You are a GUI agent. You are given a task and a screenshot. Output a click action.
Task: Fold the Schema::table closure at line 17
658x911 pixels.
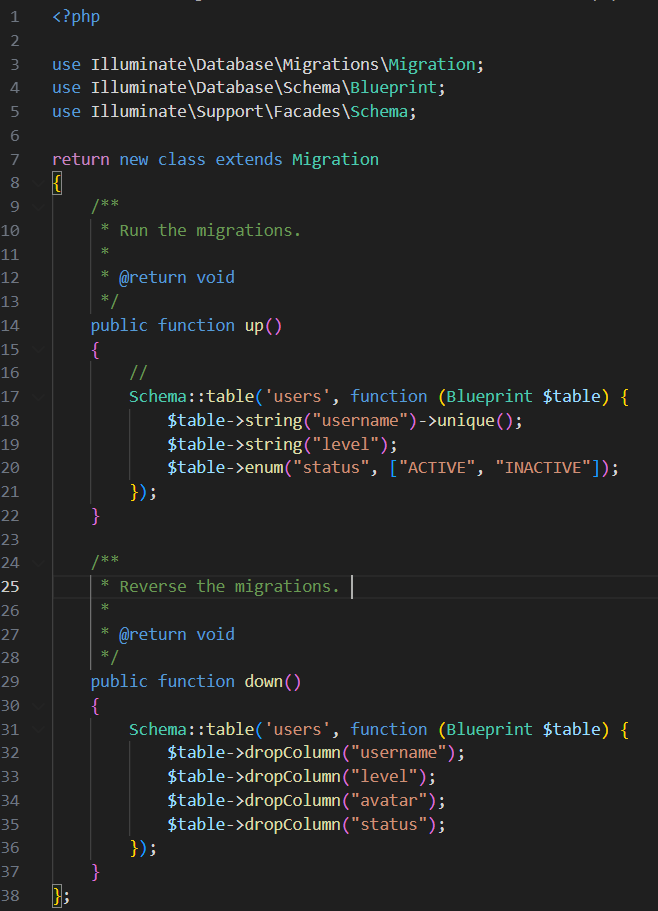(x=39, y=397)
